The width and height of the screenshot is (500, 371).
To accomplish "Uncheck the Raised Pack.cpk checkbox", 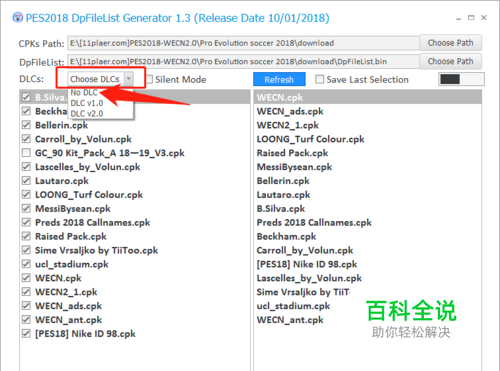I will (x=26, y=236).
